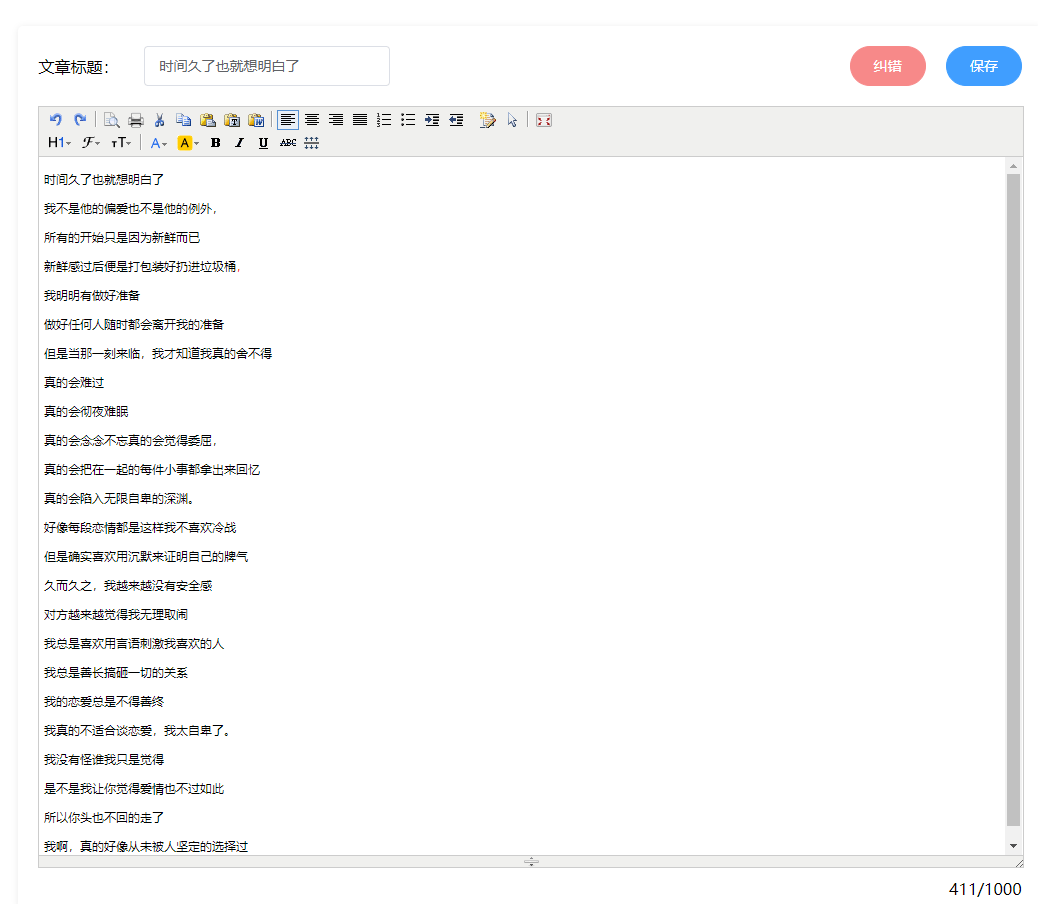Open the font family dropdown
Viewport: 1038px width, 904px height.
click(x=91, y=143)
